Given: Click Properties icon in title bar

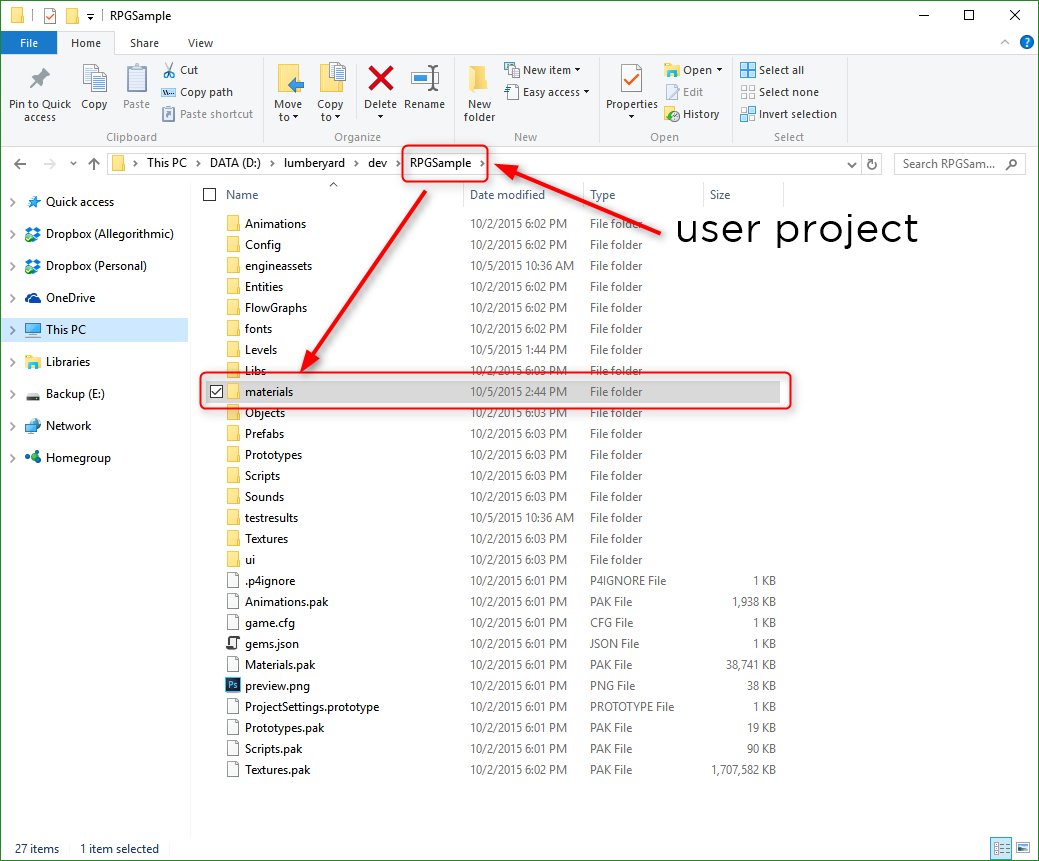Looking at the screenshot, I should [50, 15].
